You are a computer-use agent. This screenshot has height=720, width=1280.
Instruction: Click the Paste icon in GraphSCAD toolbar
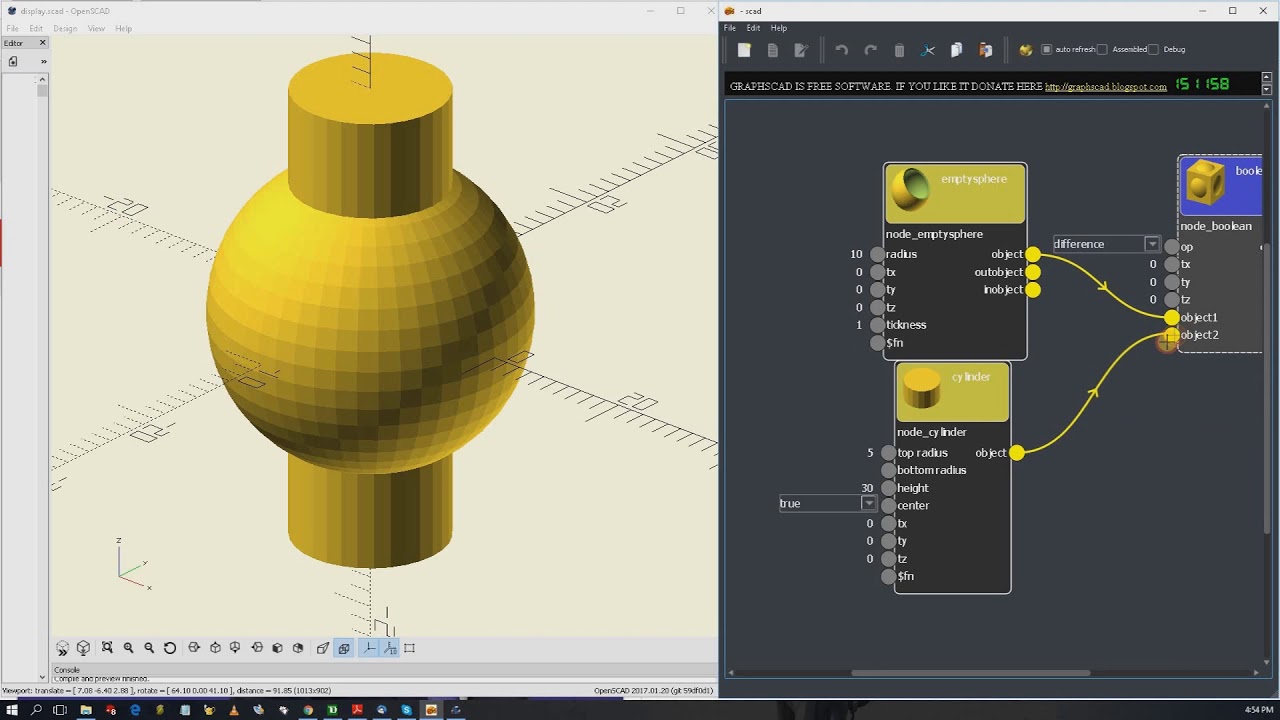985,50
